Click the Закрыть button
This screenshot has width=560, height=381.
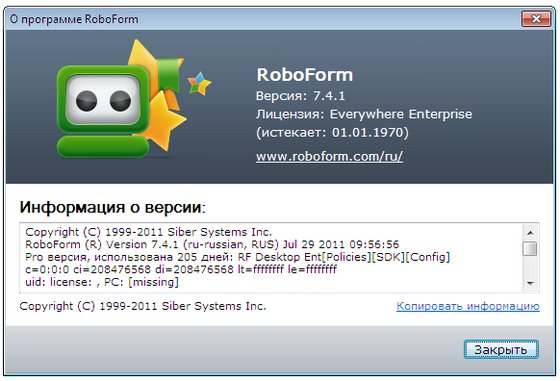tap(501, 349)
